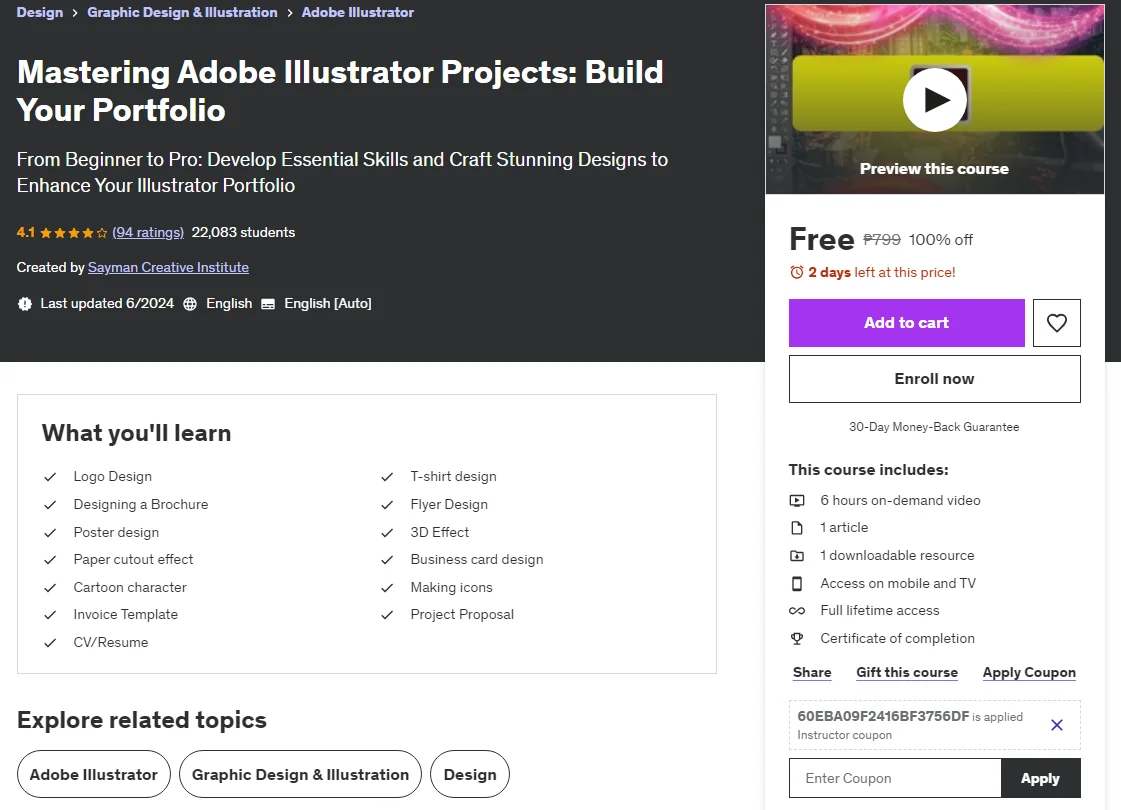Image resolution: width=1121 pixels, height=810 pixels.
Task: Click the lifetime access infinity icon
Action: click(796, 611)
